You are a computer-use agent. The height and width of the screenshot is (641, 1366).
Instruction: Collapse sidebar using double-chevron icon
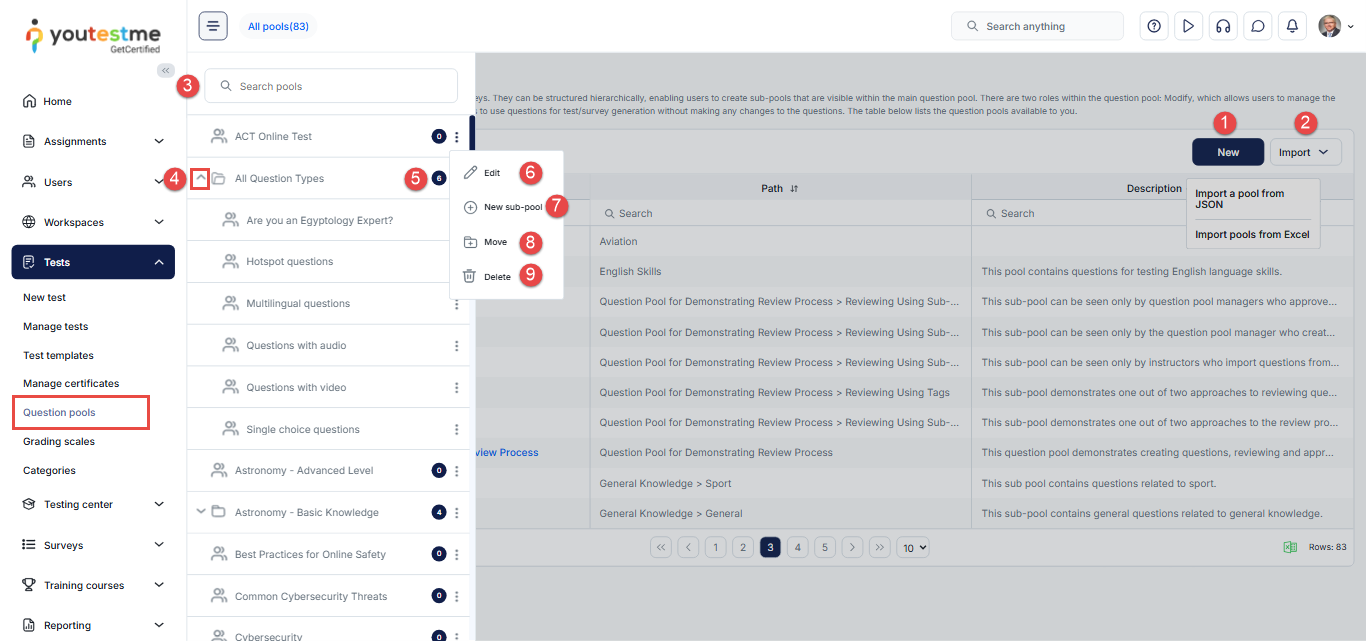[165, 70]
